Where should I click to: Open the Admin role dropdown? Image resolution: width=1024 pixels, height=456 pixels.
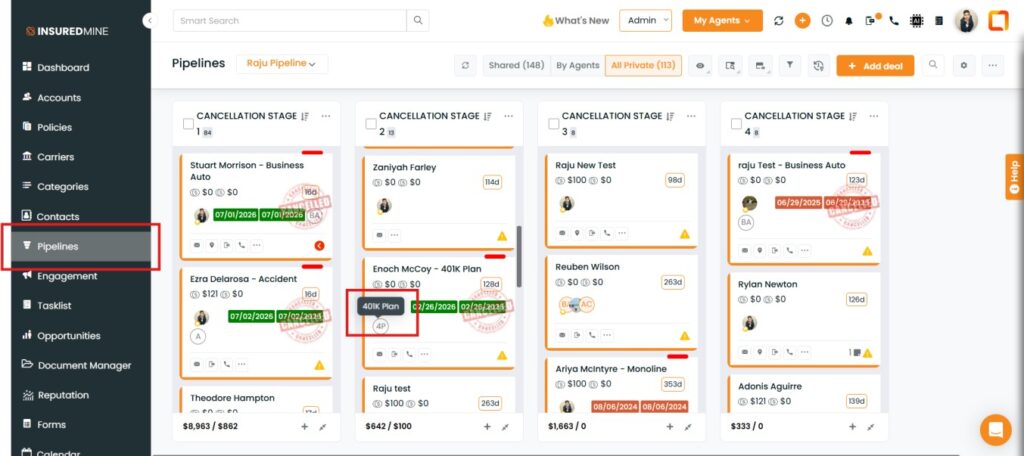[x=645, y=20]
